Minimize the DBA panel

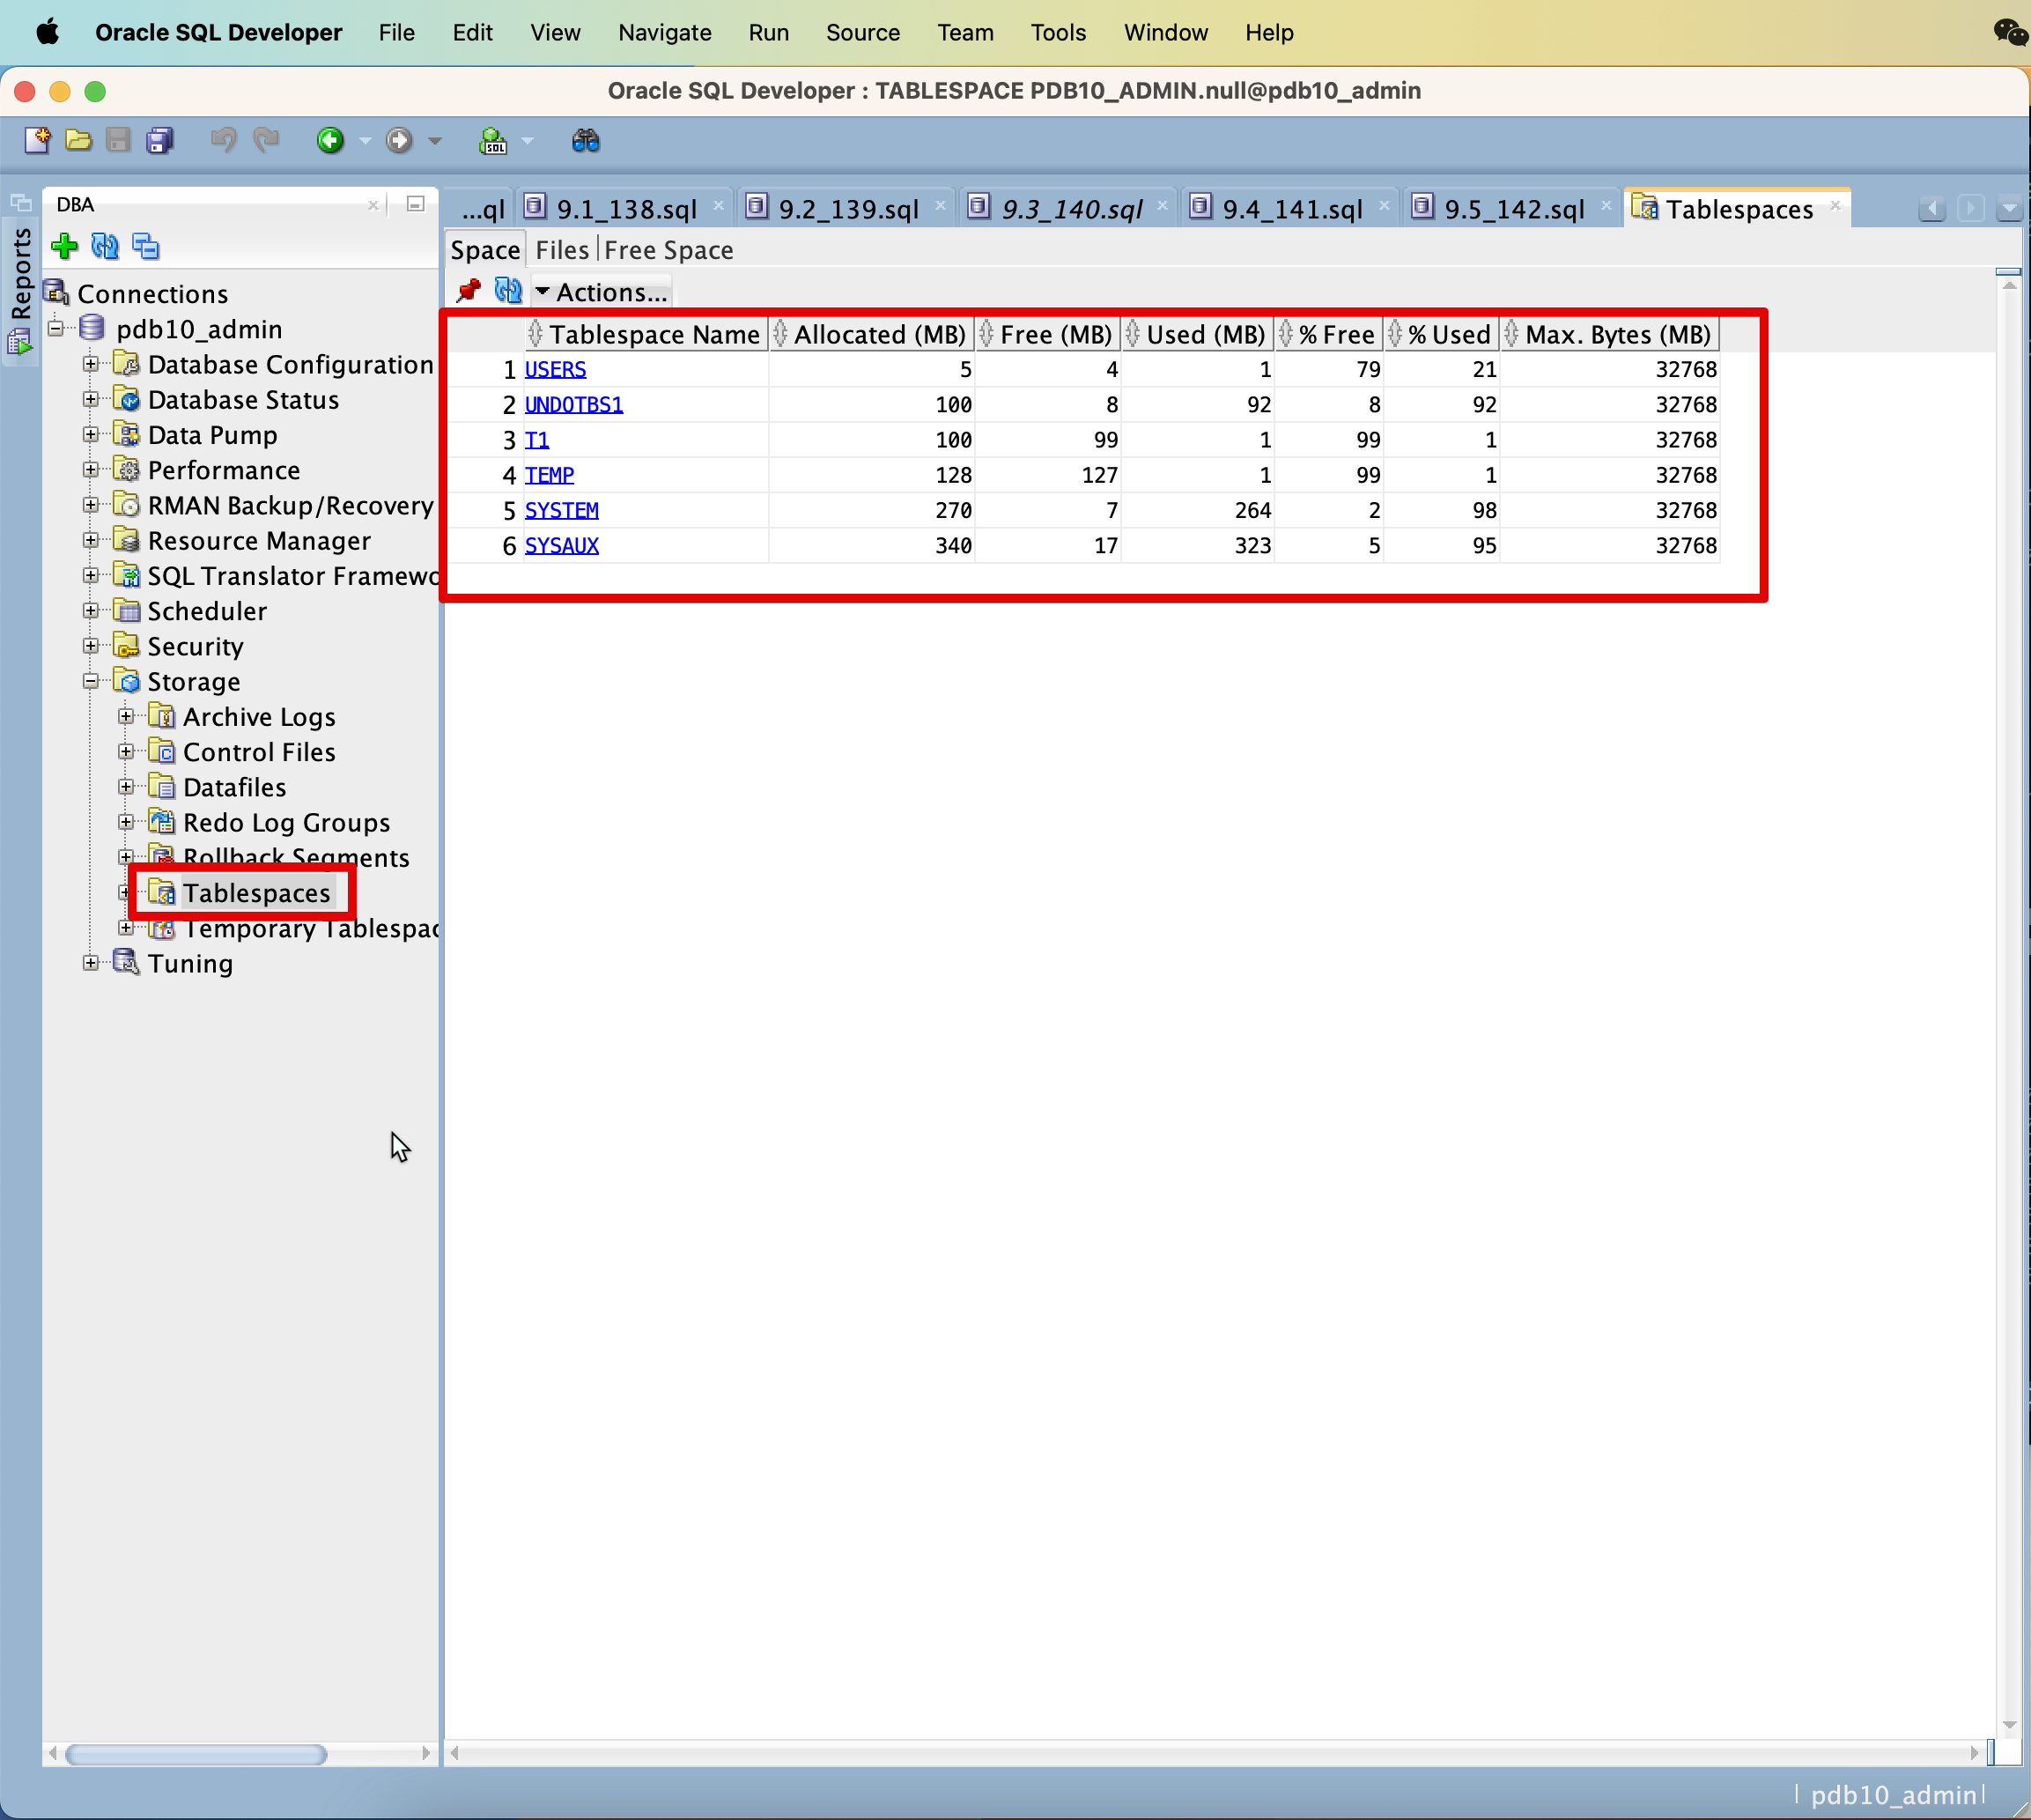point(416,204)
